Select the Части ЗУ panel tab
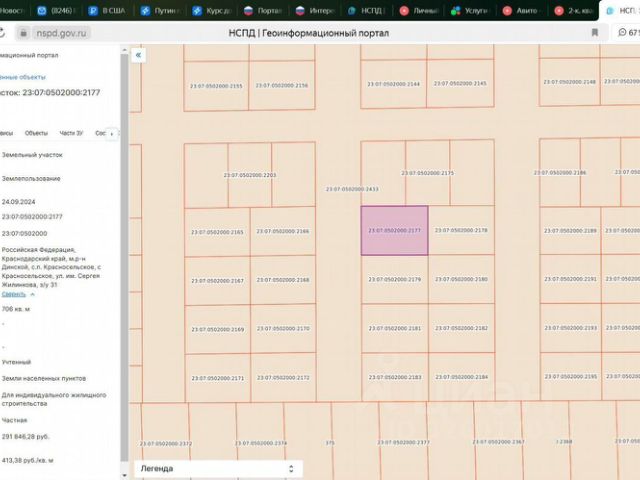Image resolution: width=640 pixels, height=480 pixels. 71,133
